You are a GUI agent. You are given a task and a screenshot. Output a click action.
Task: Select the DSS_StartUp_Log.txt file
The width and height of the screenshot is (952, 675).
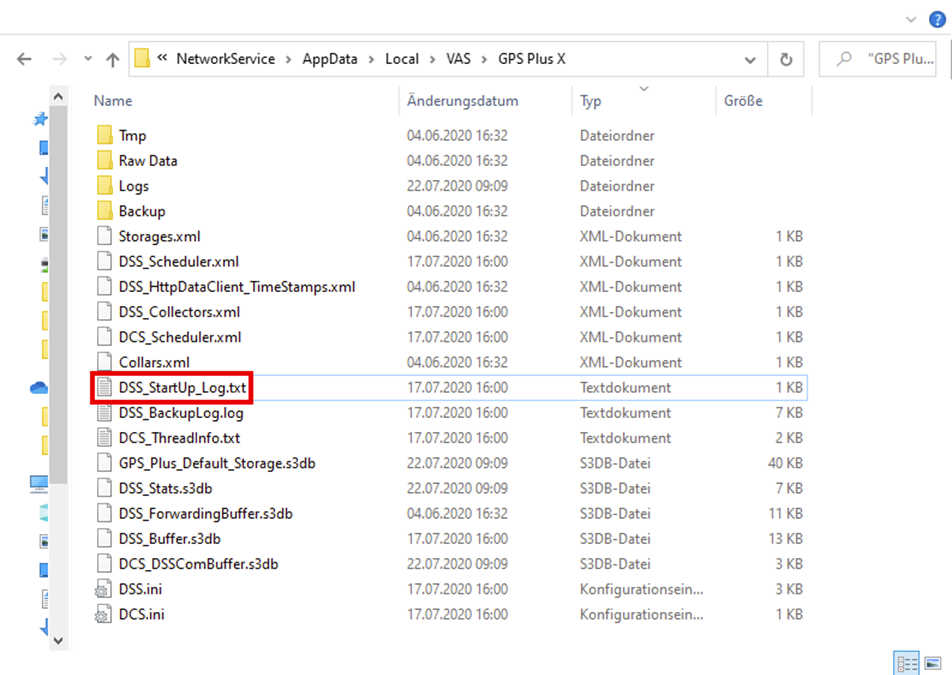[x=181, y=387]
